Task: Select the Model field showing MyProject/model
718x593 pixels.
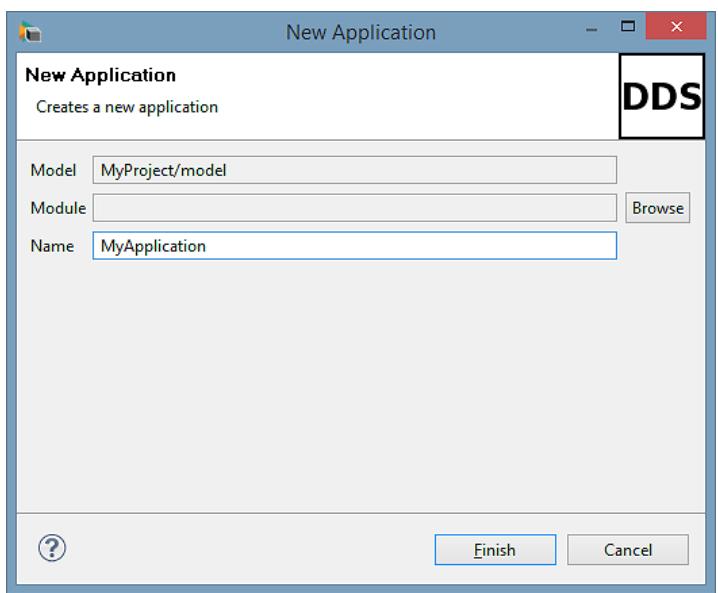Action: [354, 170]
